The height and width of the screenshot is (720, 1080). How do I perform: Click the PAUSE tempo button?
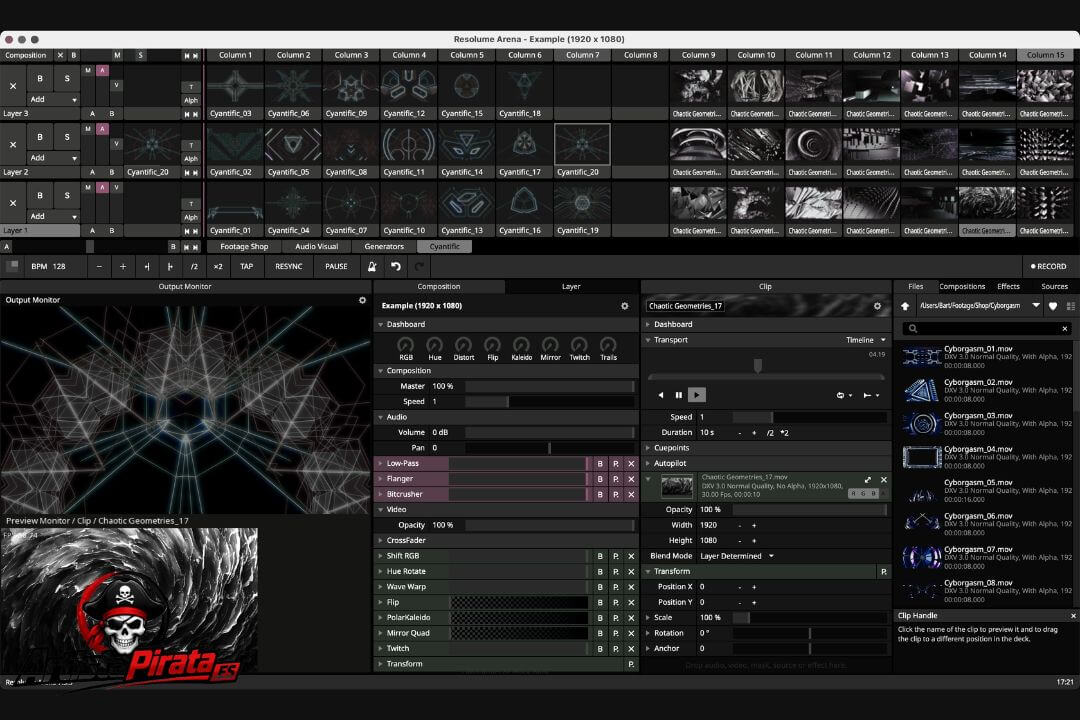click(336, 267)
